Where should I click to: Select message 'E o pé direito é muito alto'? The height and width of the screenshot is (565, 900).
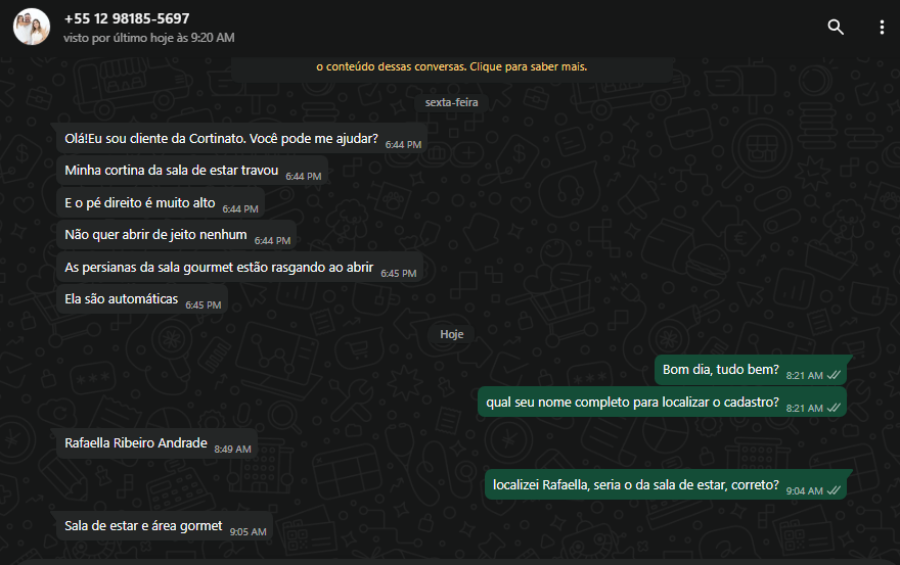tap(161, 203)
